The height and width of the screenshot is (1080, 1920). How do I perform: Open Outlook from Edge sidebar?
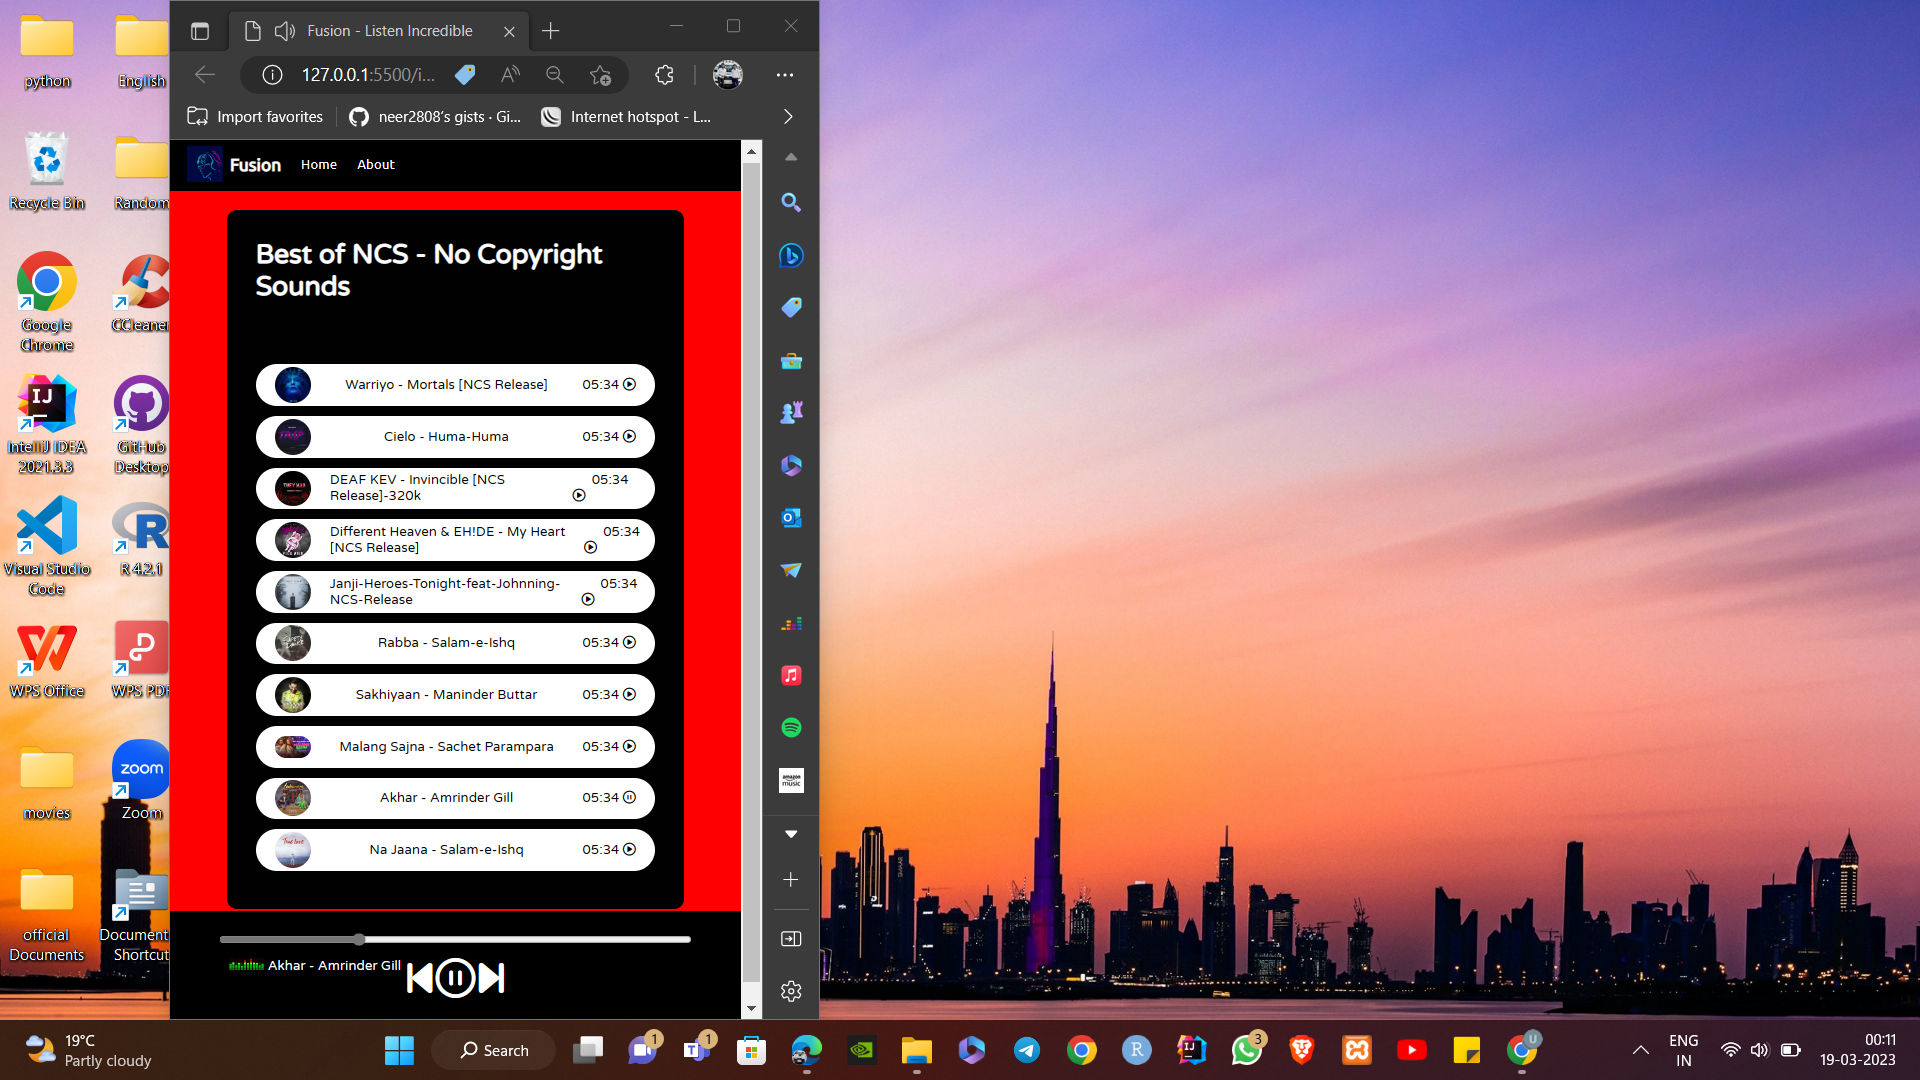pos(791,518)
